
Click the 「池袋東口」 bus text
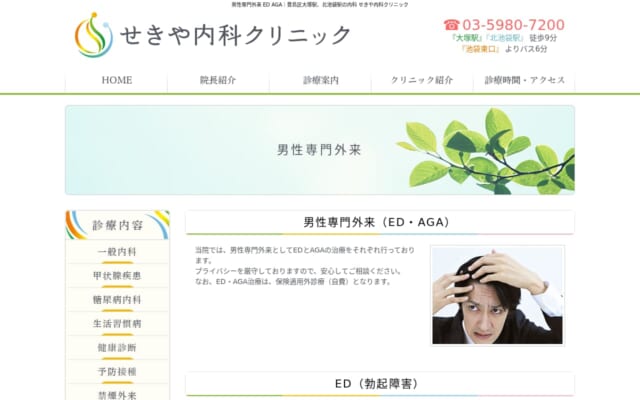[x=480, y=49]
